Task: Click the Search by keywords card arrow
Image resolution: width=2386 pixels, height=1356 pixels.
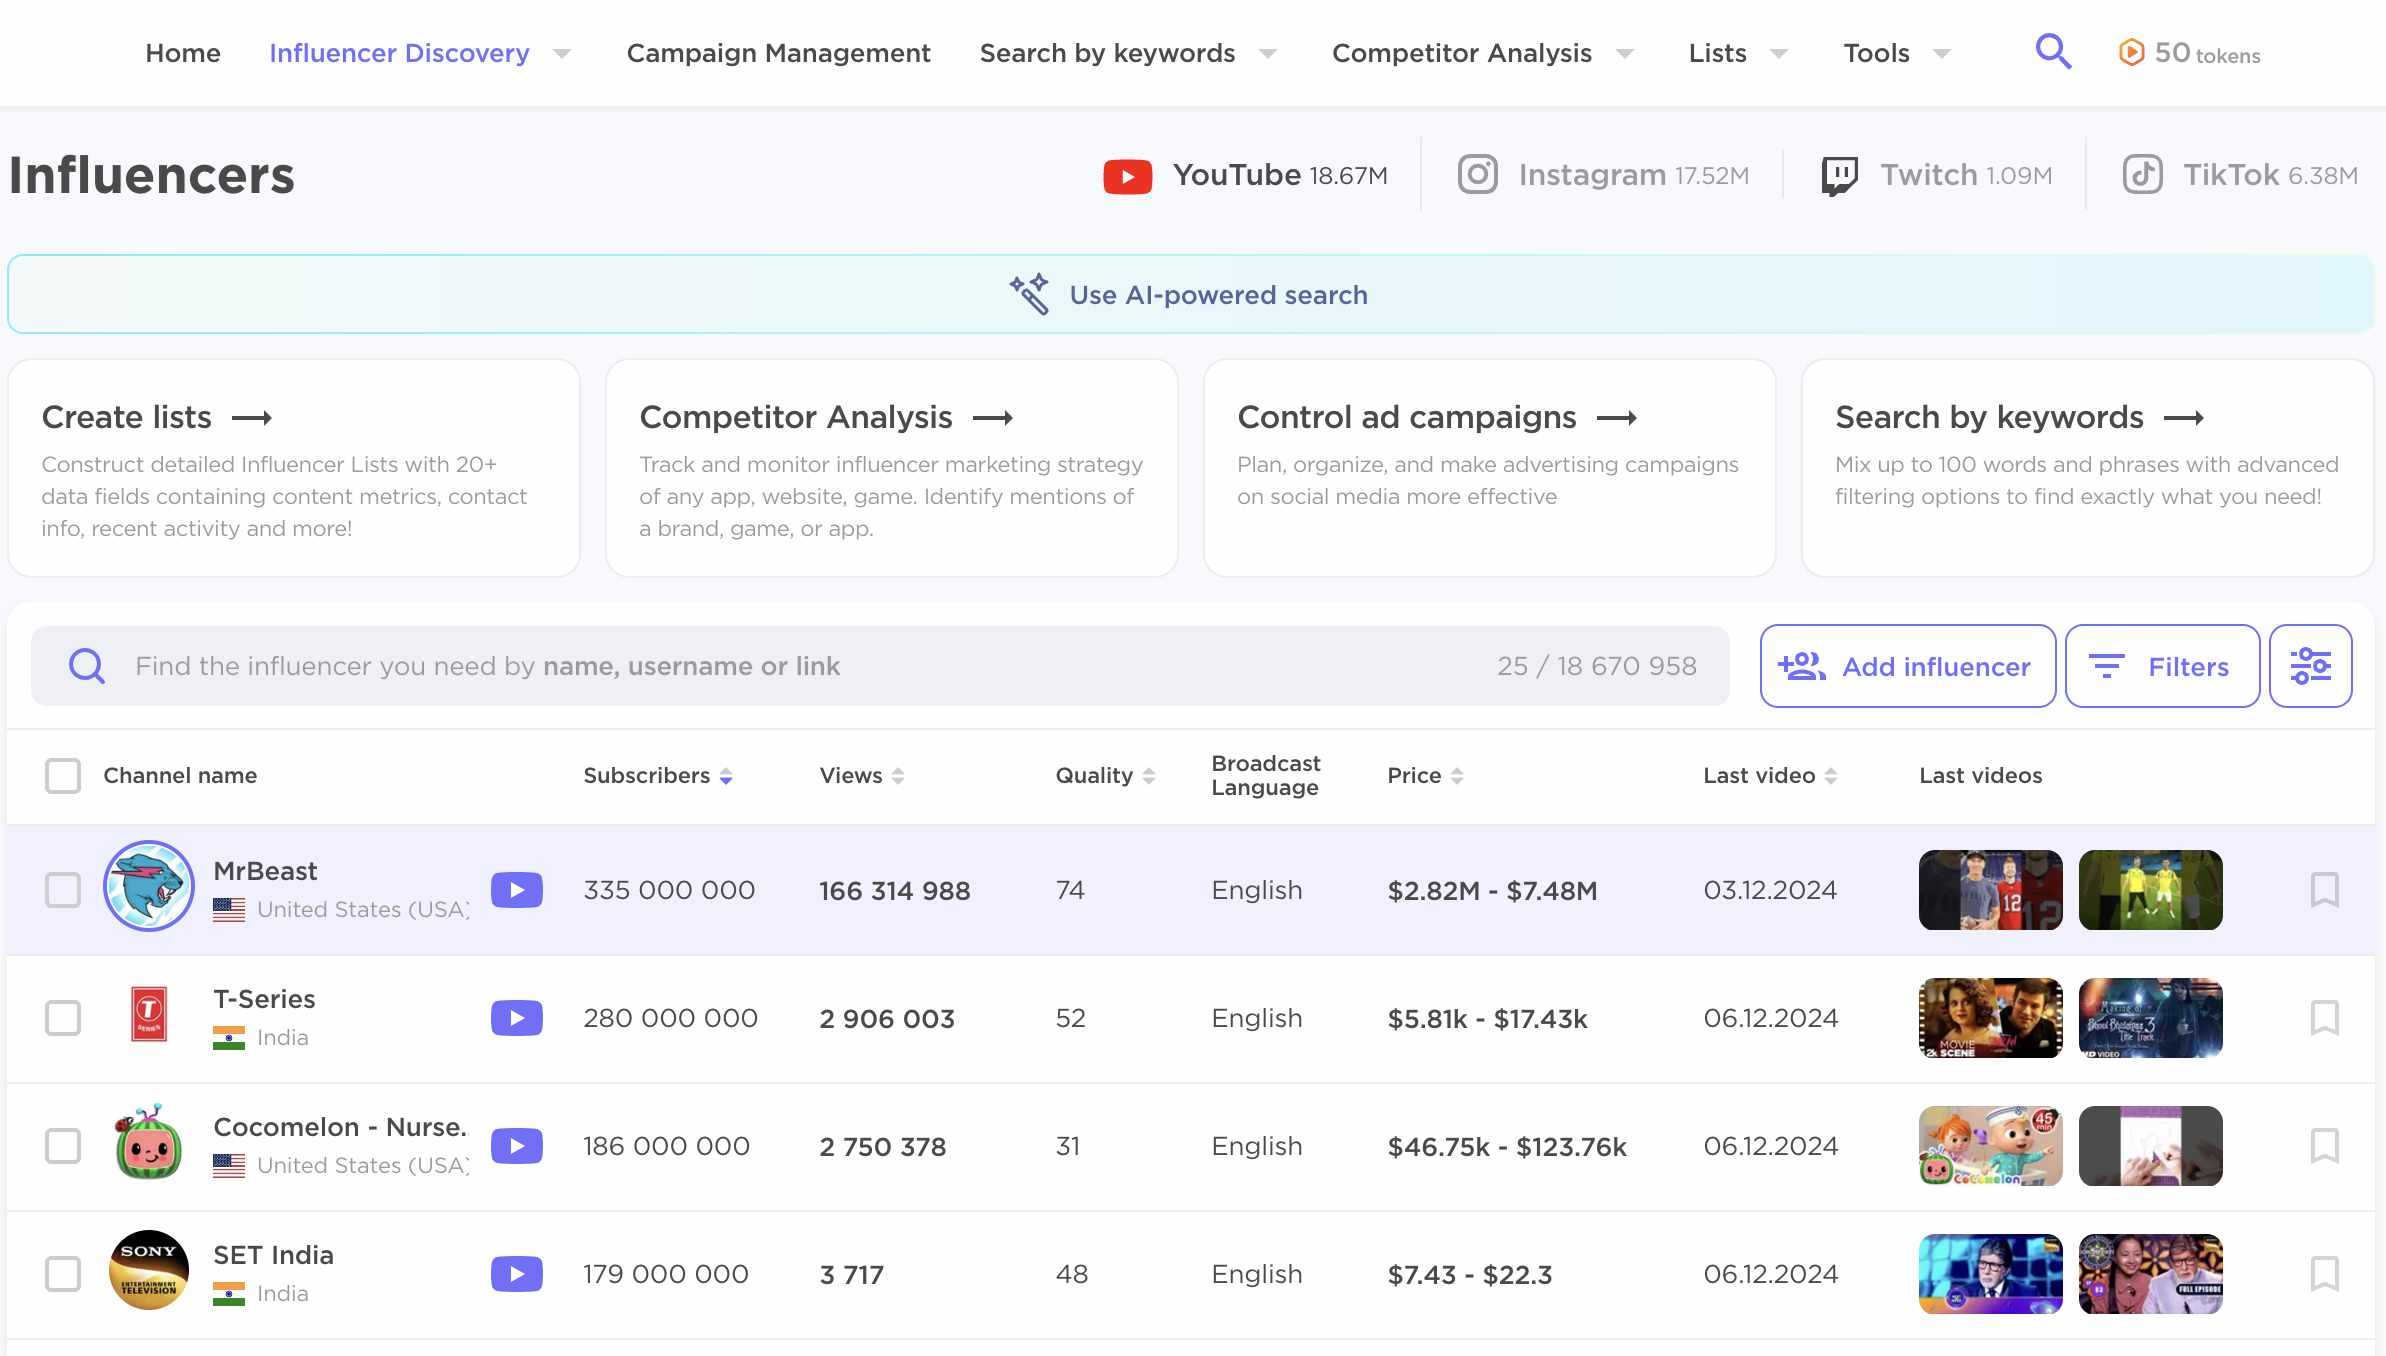Action: coord(2184,418)
